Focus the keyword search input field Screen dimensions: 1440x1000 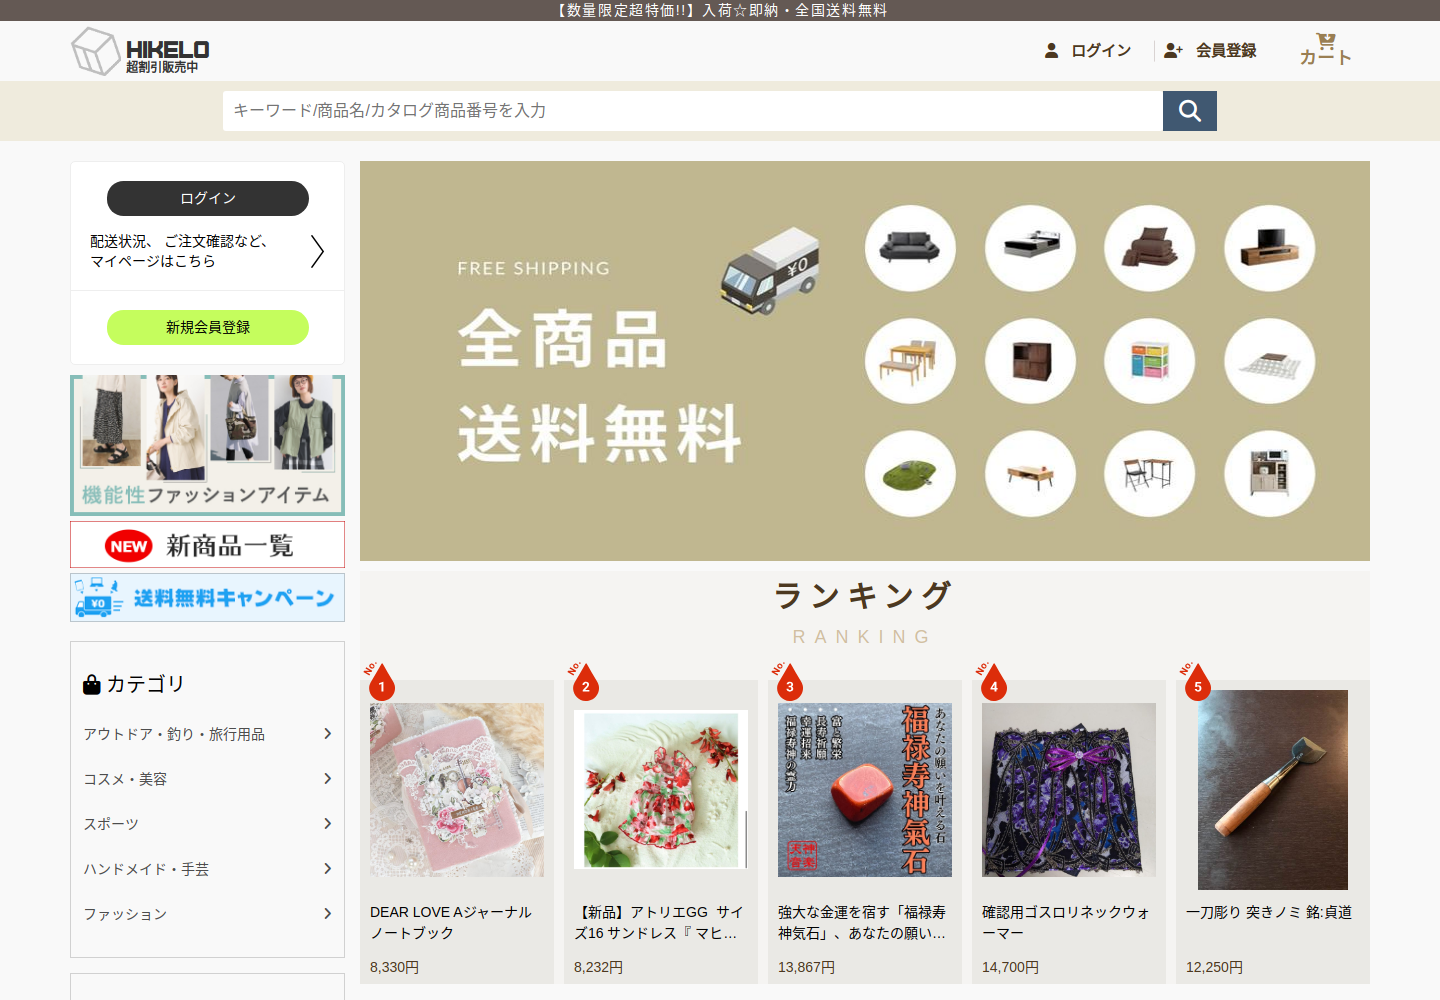click(693, 111)
